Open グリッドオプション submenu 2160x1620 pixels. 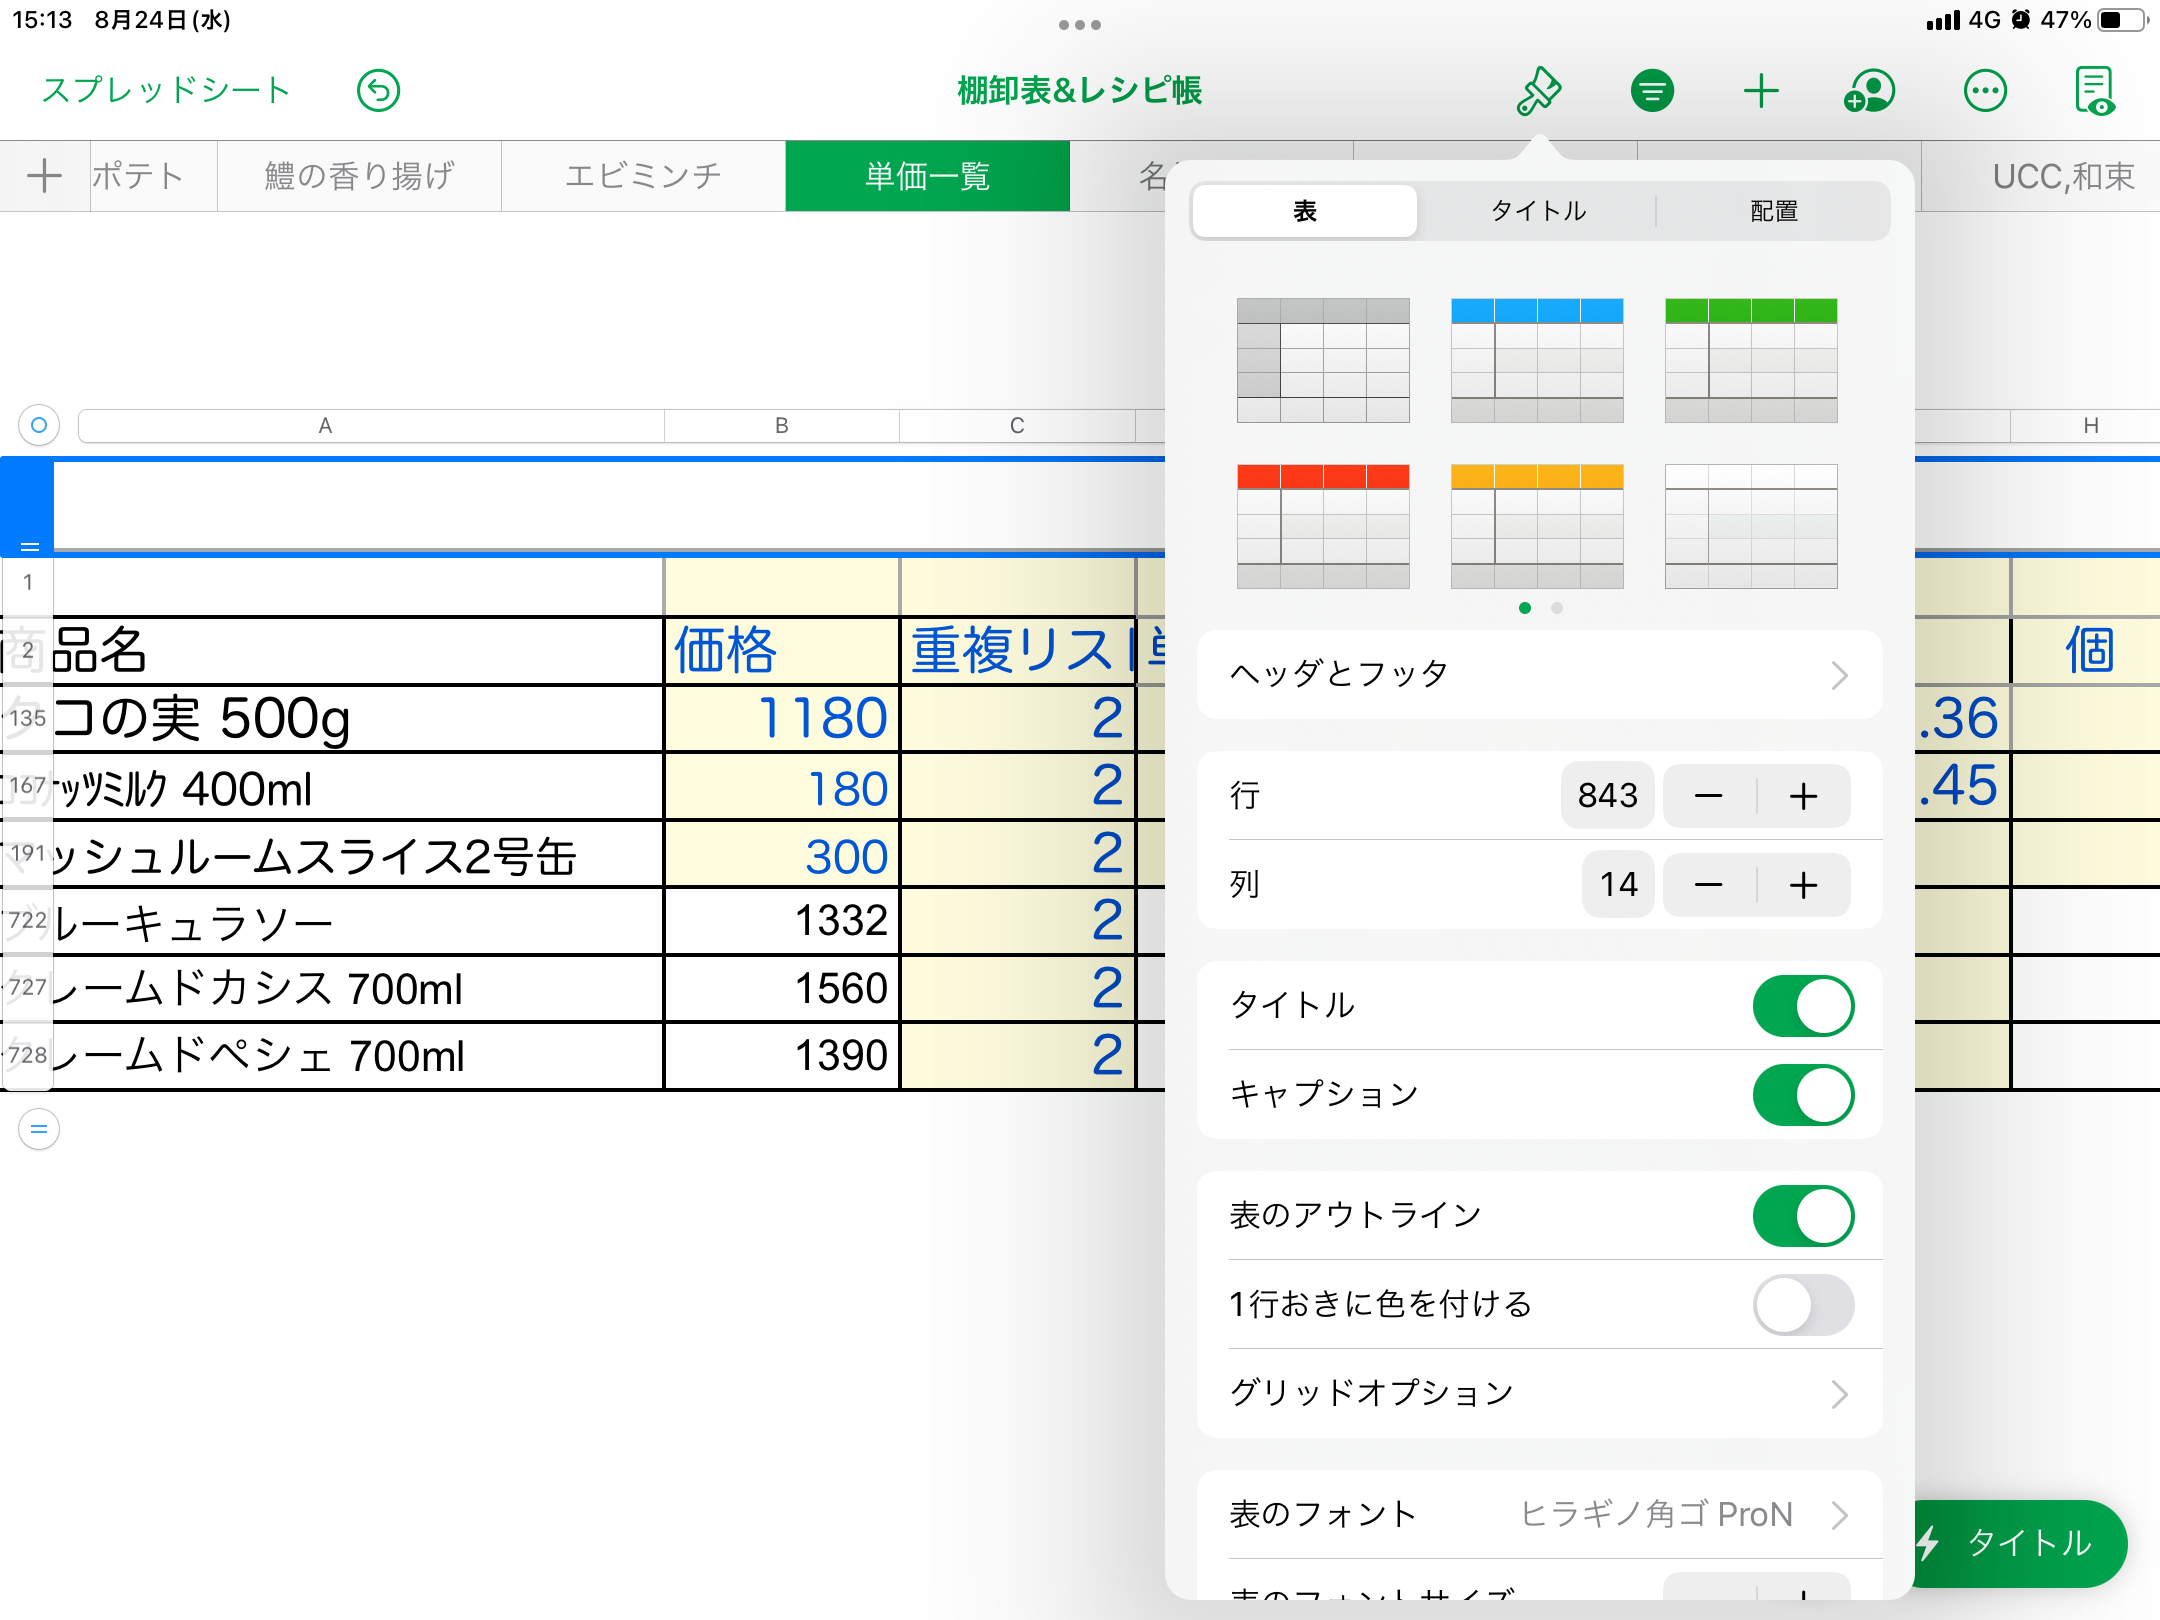(1539, 1394)
